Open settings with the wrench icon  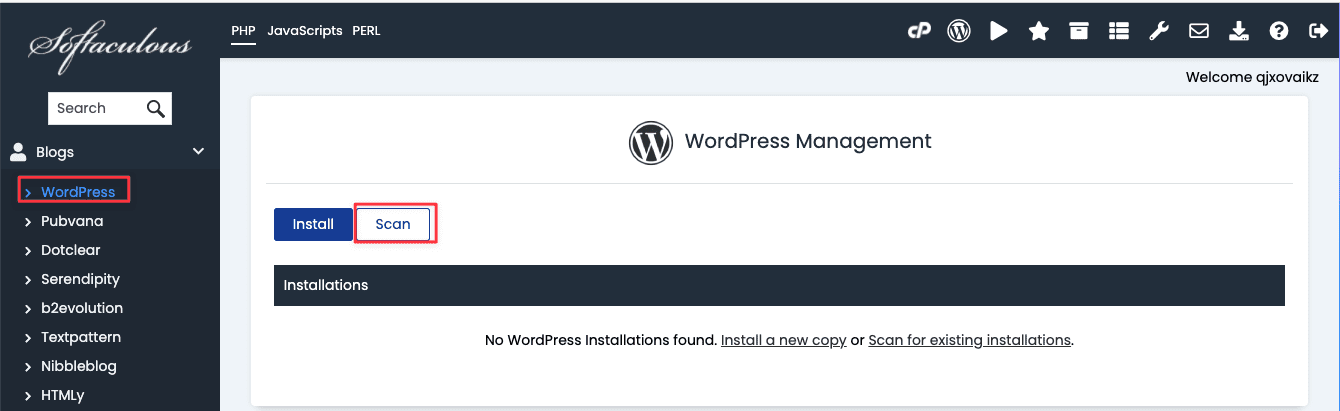(x=1159, y=31)
